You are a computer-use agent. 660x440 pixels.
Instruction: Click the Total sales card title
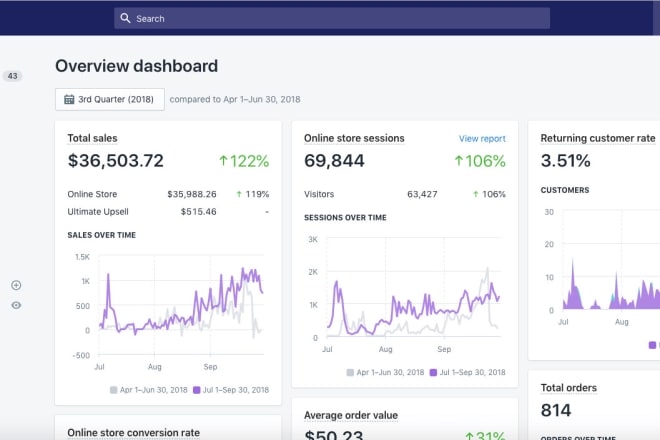pos(92,138)
